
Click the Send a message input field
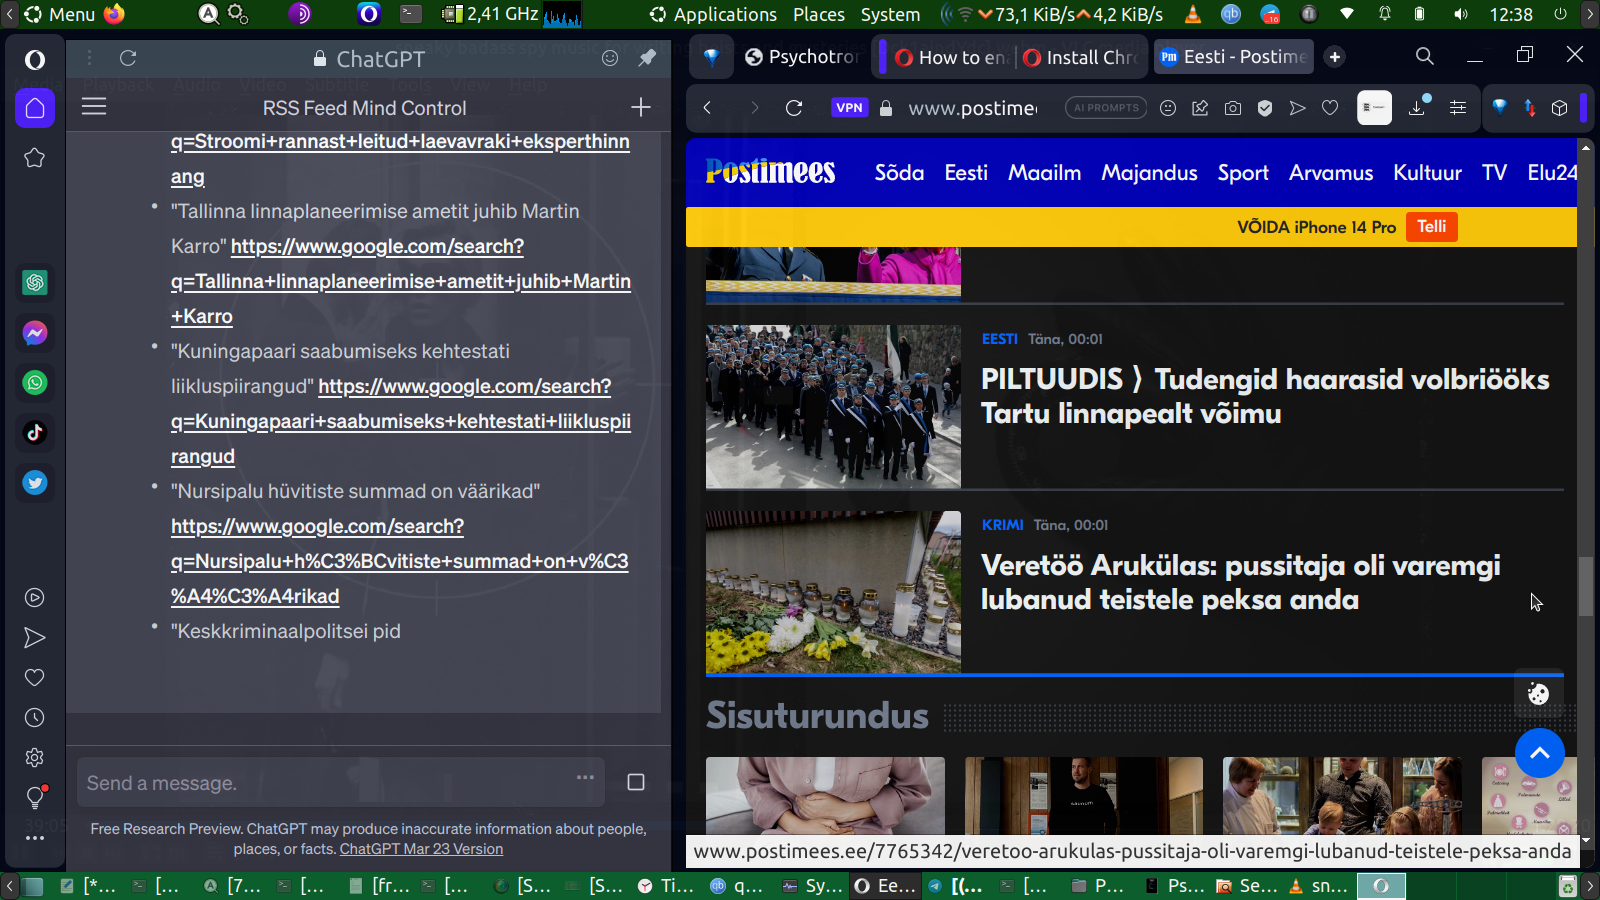[341, 782]
